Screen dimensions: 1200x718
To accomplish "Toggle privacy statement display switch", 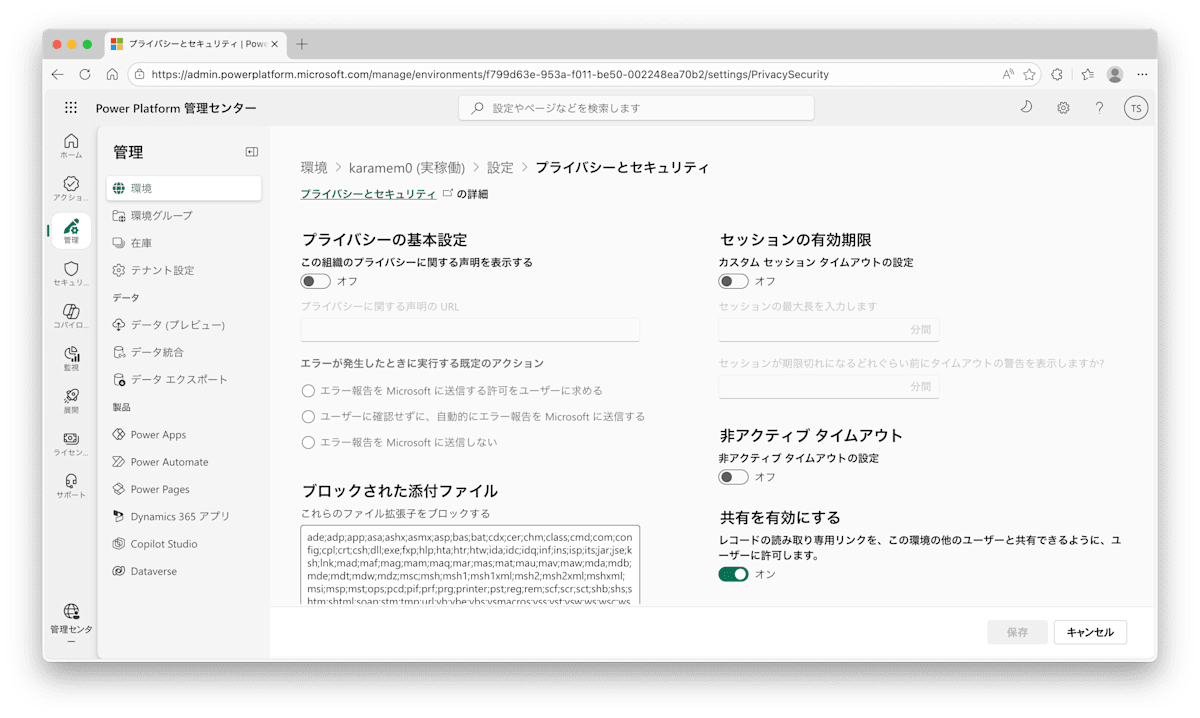I will tap(316, 281).
